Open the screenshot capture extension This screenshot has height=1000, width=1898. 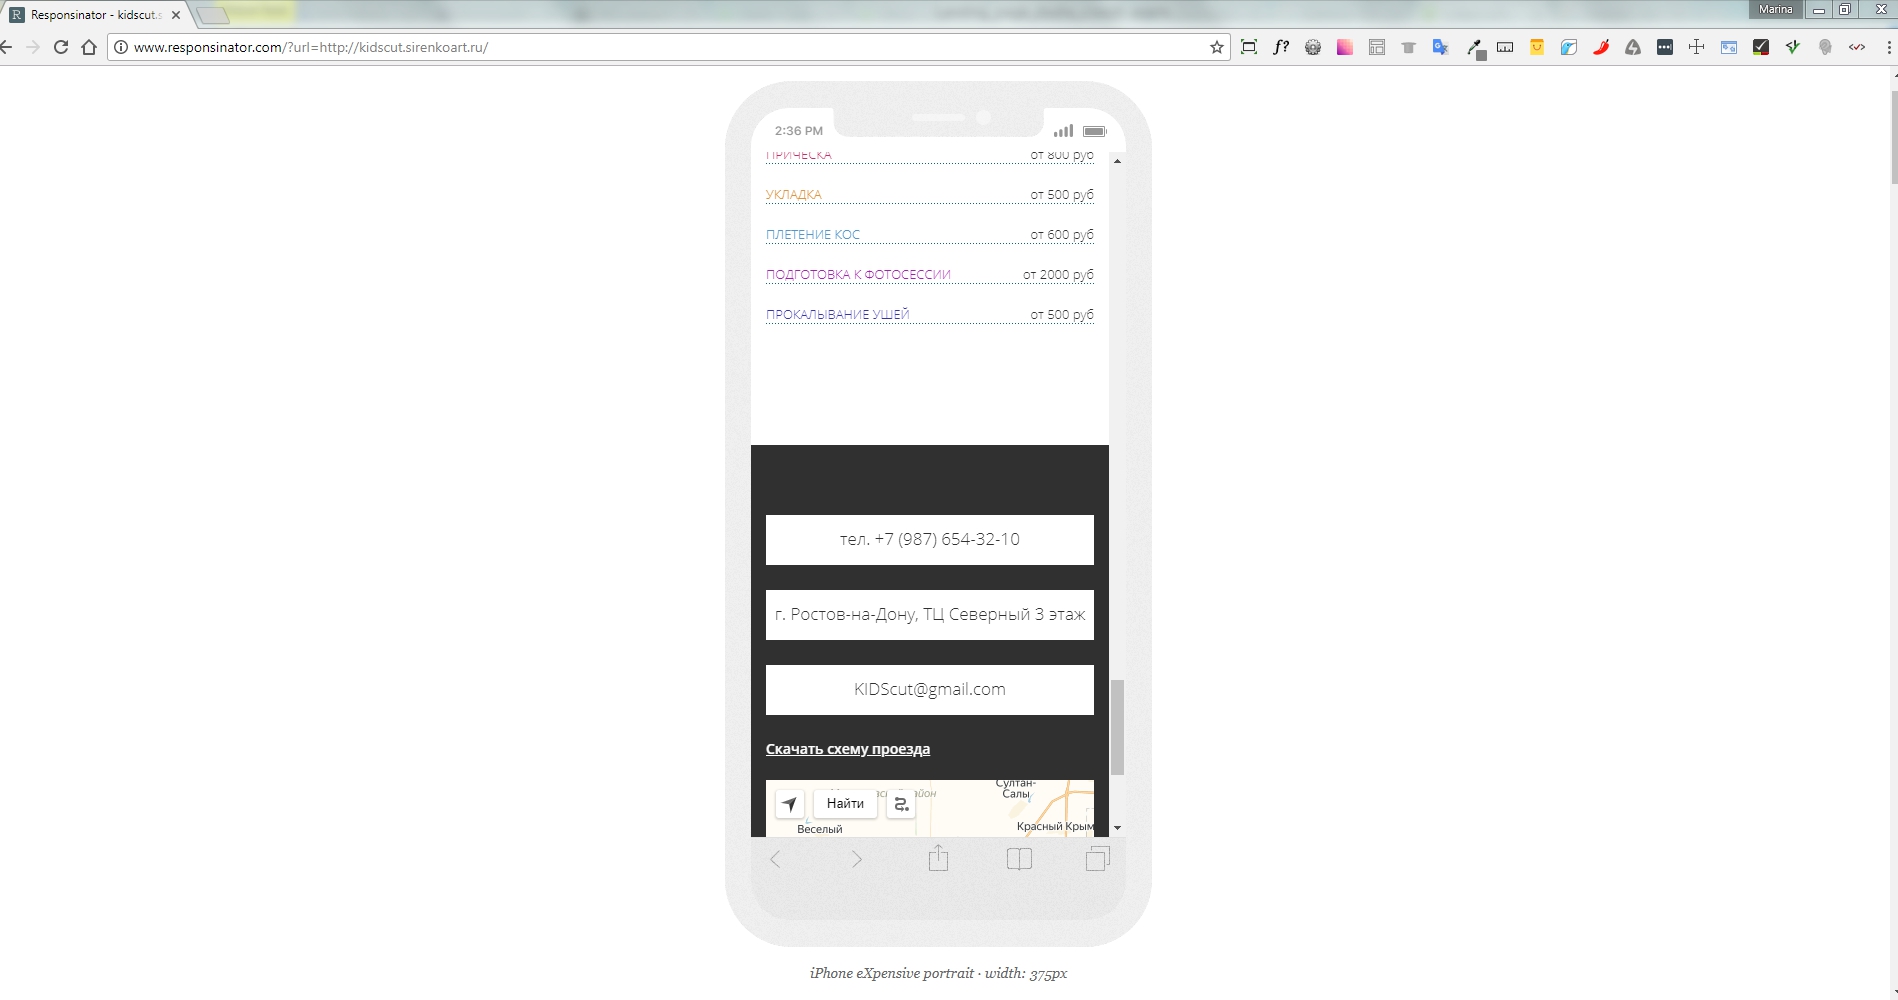click(x=1249, y=47)
